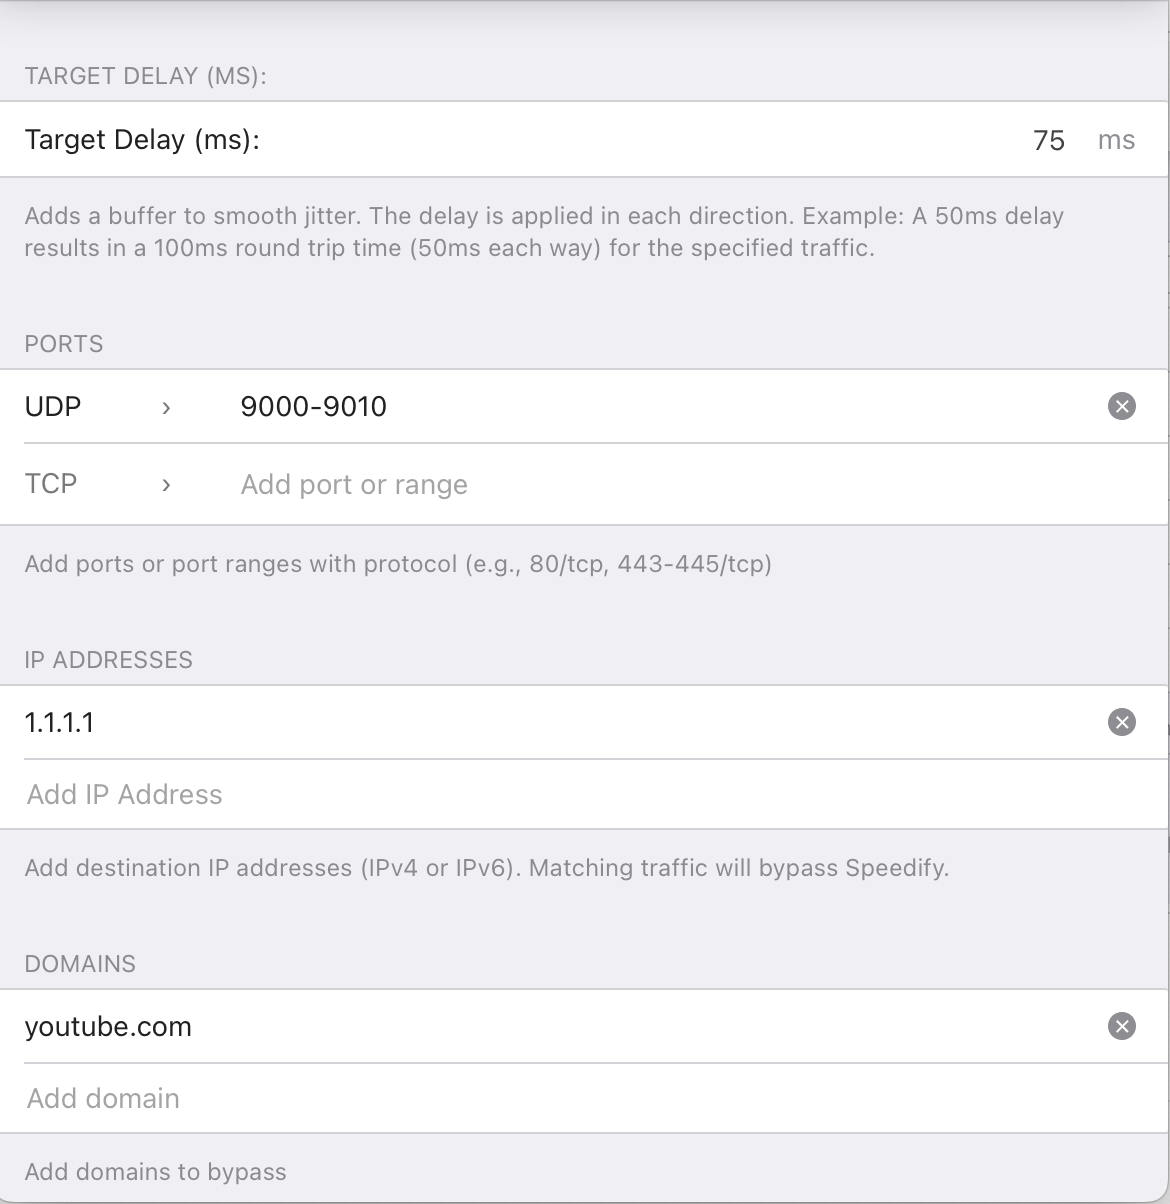Remove the UDP 9000-9010 port range
Image resolution: width=1170 pixels, height=1204 pixels.
pyautogui.click(x=1122, y=406)
